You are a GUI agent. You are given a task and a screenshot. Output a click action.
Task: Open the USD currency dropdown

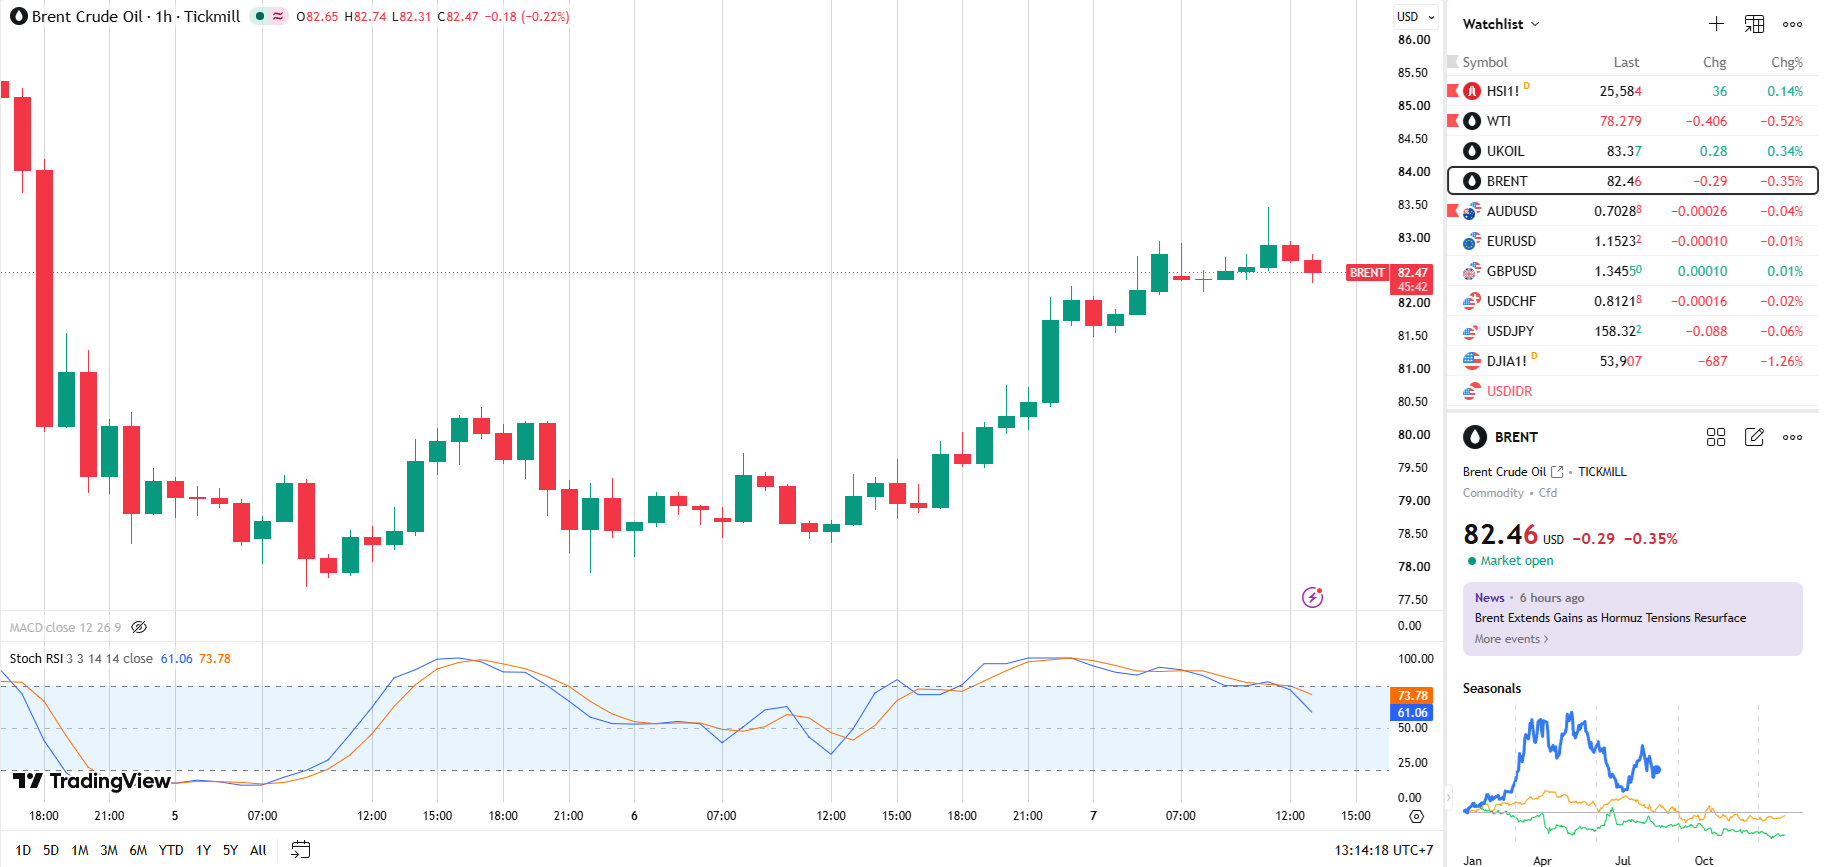click(1416, 16)
